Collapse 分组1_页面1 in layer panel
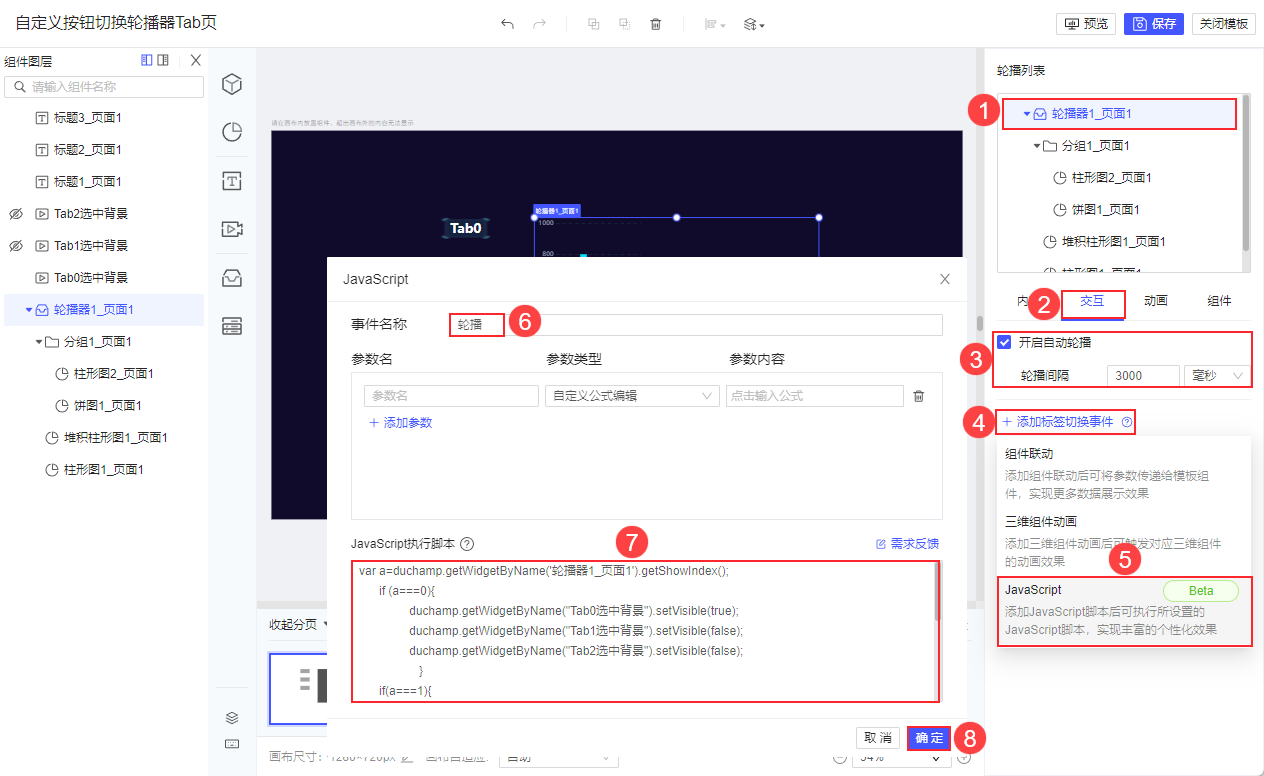1264x776 pixels. coord(39,342)
